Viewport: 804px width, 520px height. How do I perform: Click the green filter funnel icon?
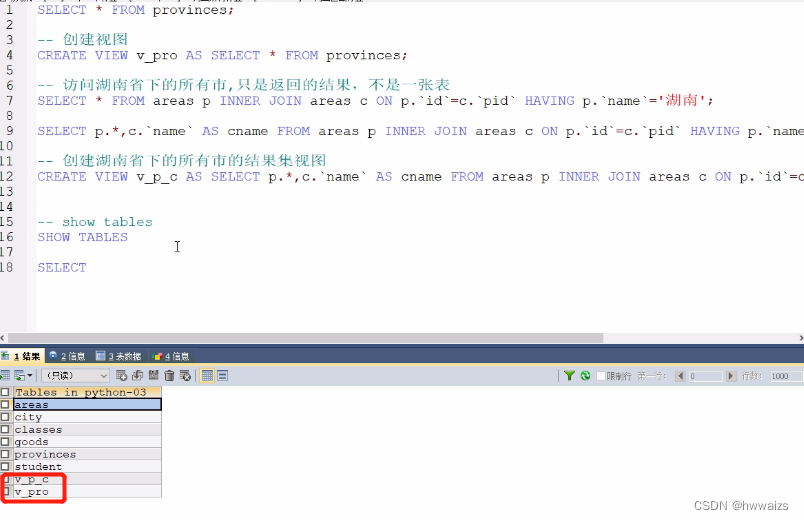coord(569,376)
